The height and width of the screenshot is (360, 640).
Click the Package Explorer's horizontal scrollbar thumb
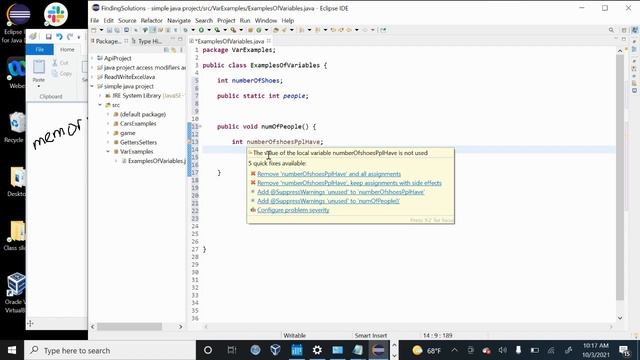(x=129, y=327)
